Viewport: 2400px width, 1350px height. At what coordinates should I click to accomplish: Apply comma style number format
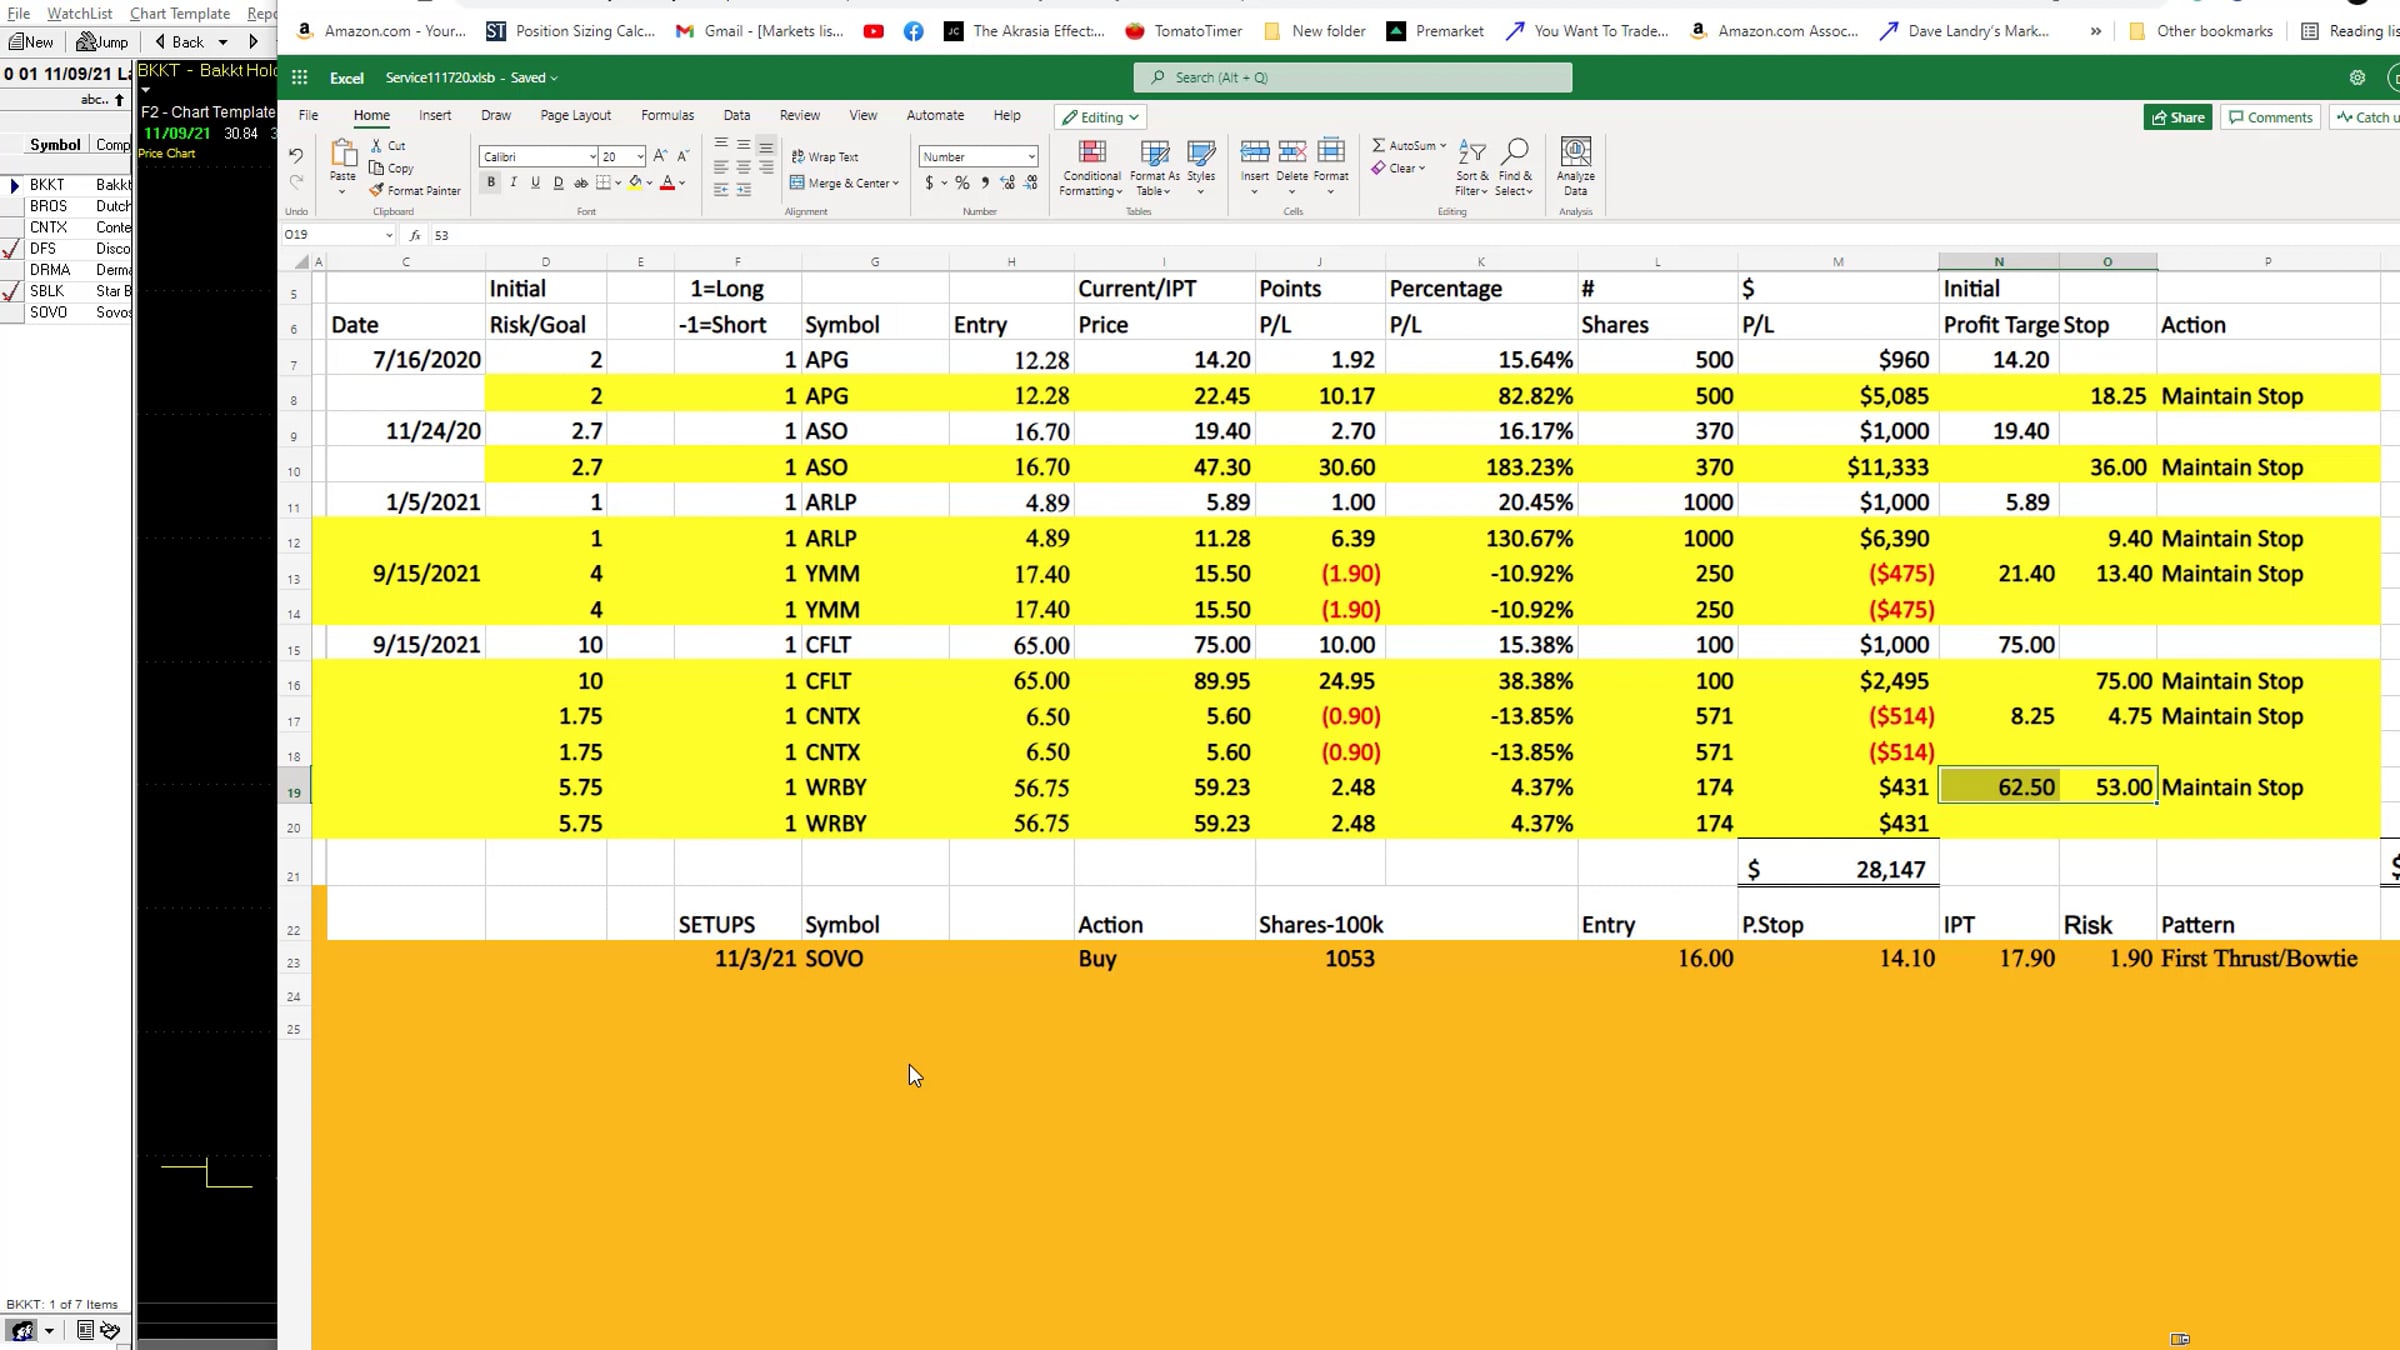coord(985,183)
